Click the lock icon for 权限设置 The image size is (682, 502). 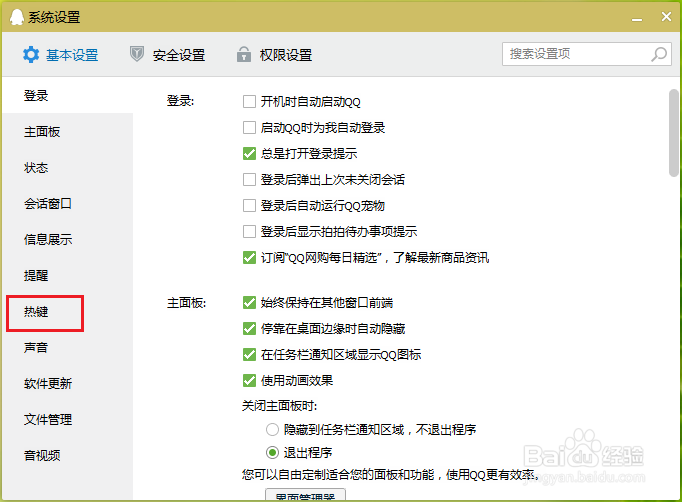click(x=244, y=54)
